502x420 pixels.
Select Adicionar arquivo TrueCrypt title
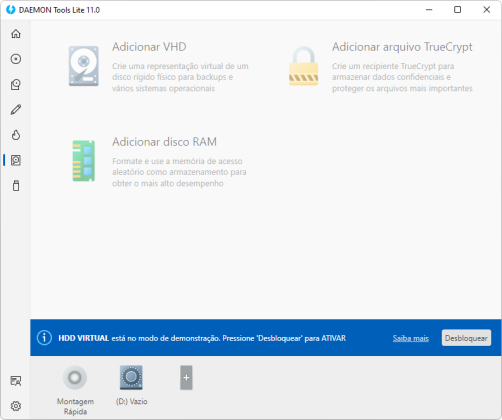(x=402, y=47)
